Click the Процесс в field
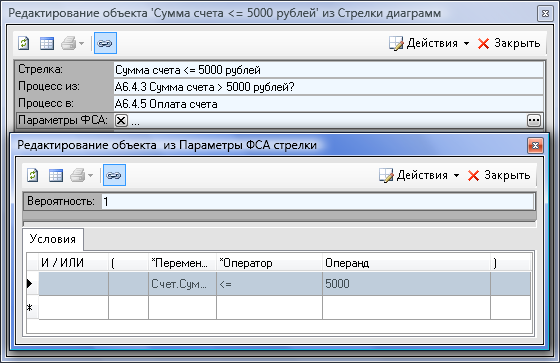560x363 pixels. 329,104
